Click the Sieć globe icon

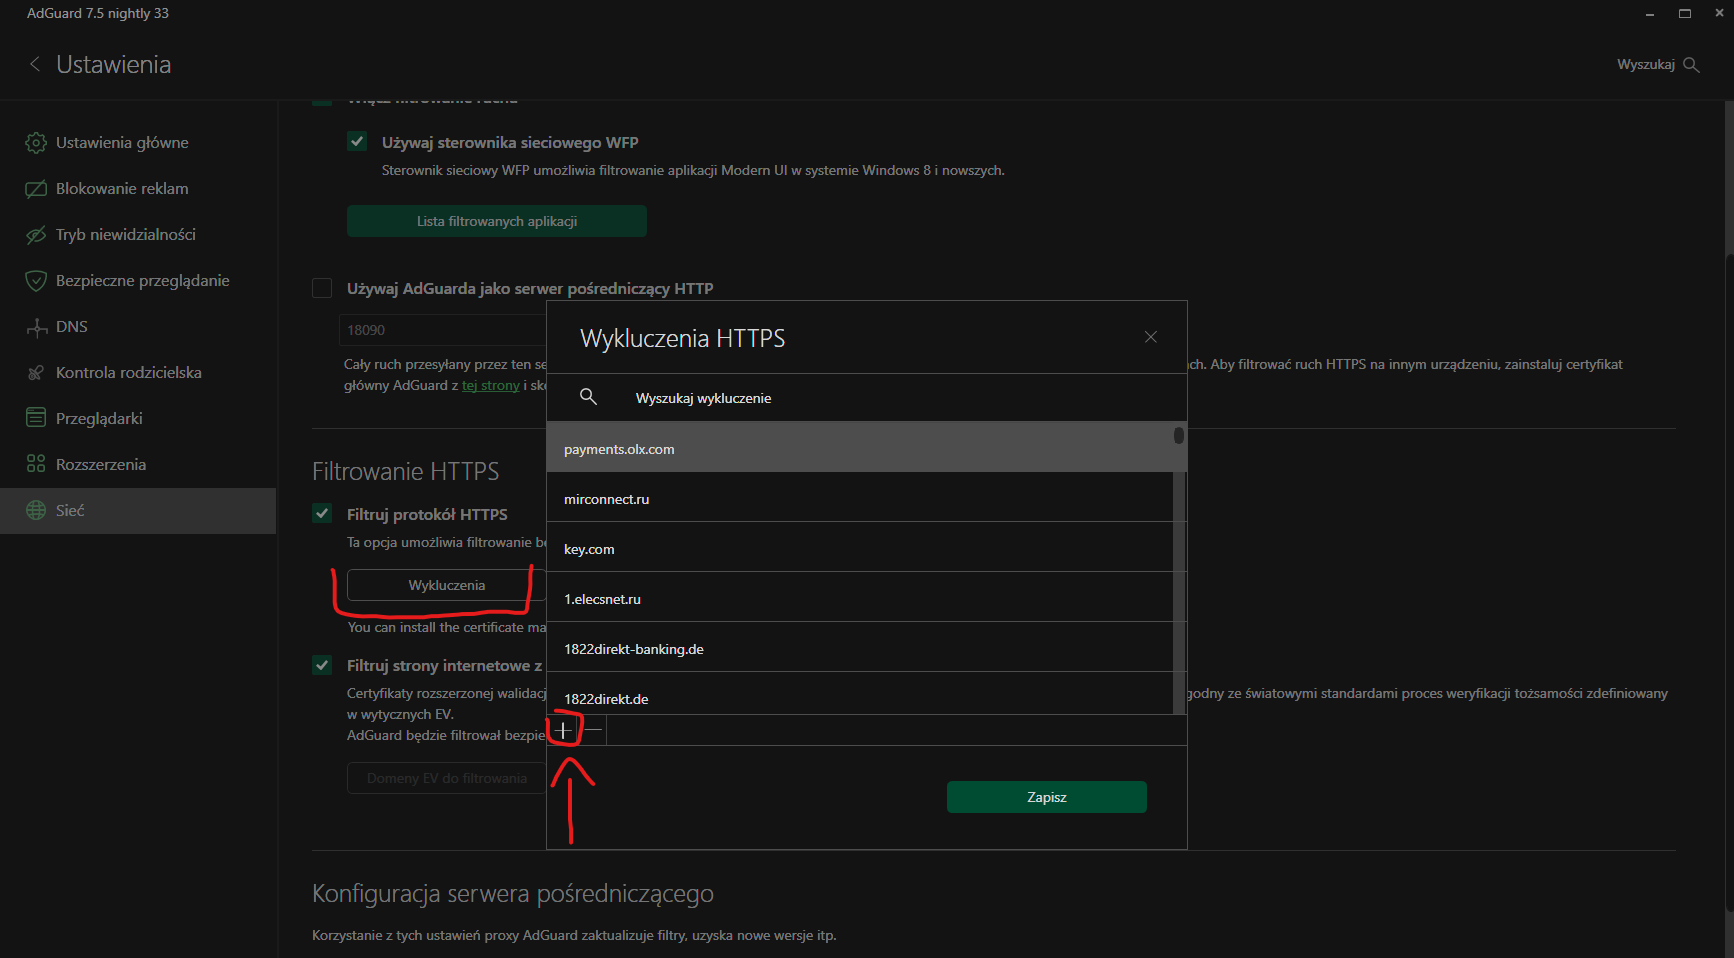[x=36, y=510]
